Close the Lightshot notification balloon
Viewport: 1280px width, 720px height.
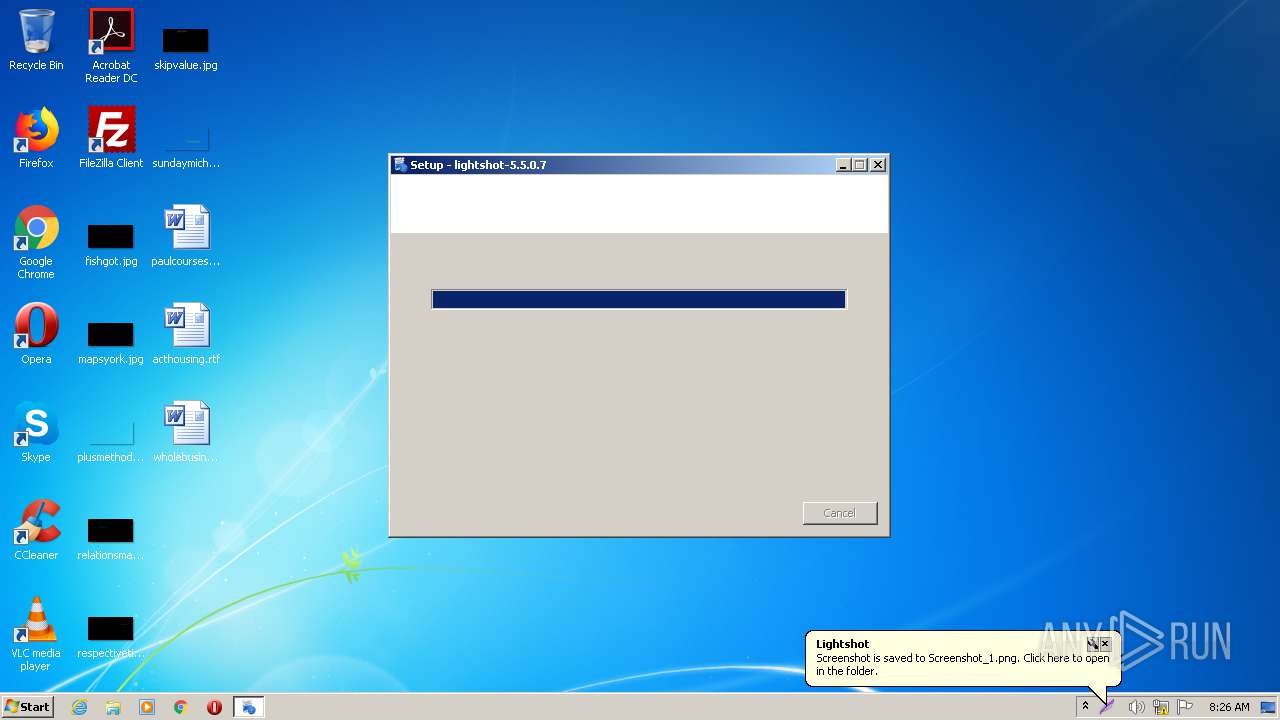(1105, 644)
